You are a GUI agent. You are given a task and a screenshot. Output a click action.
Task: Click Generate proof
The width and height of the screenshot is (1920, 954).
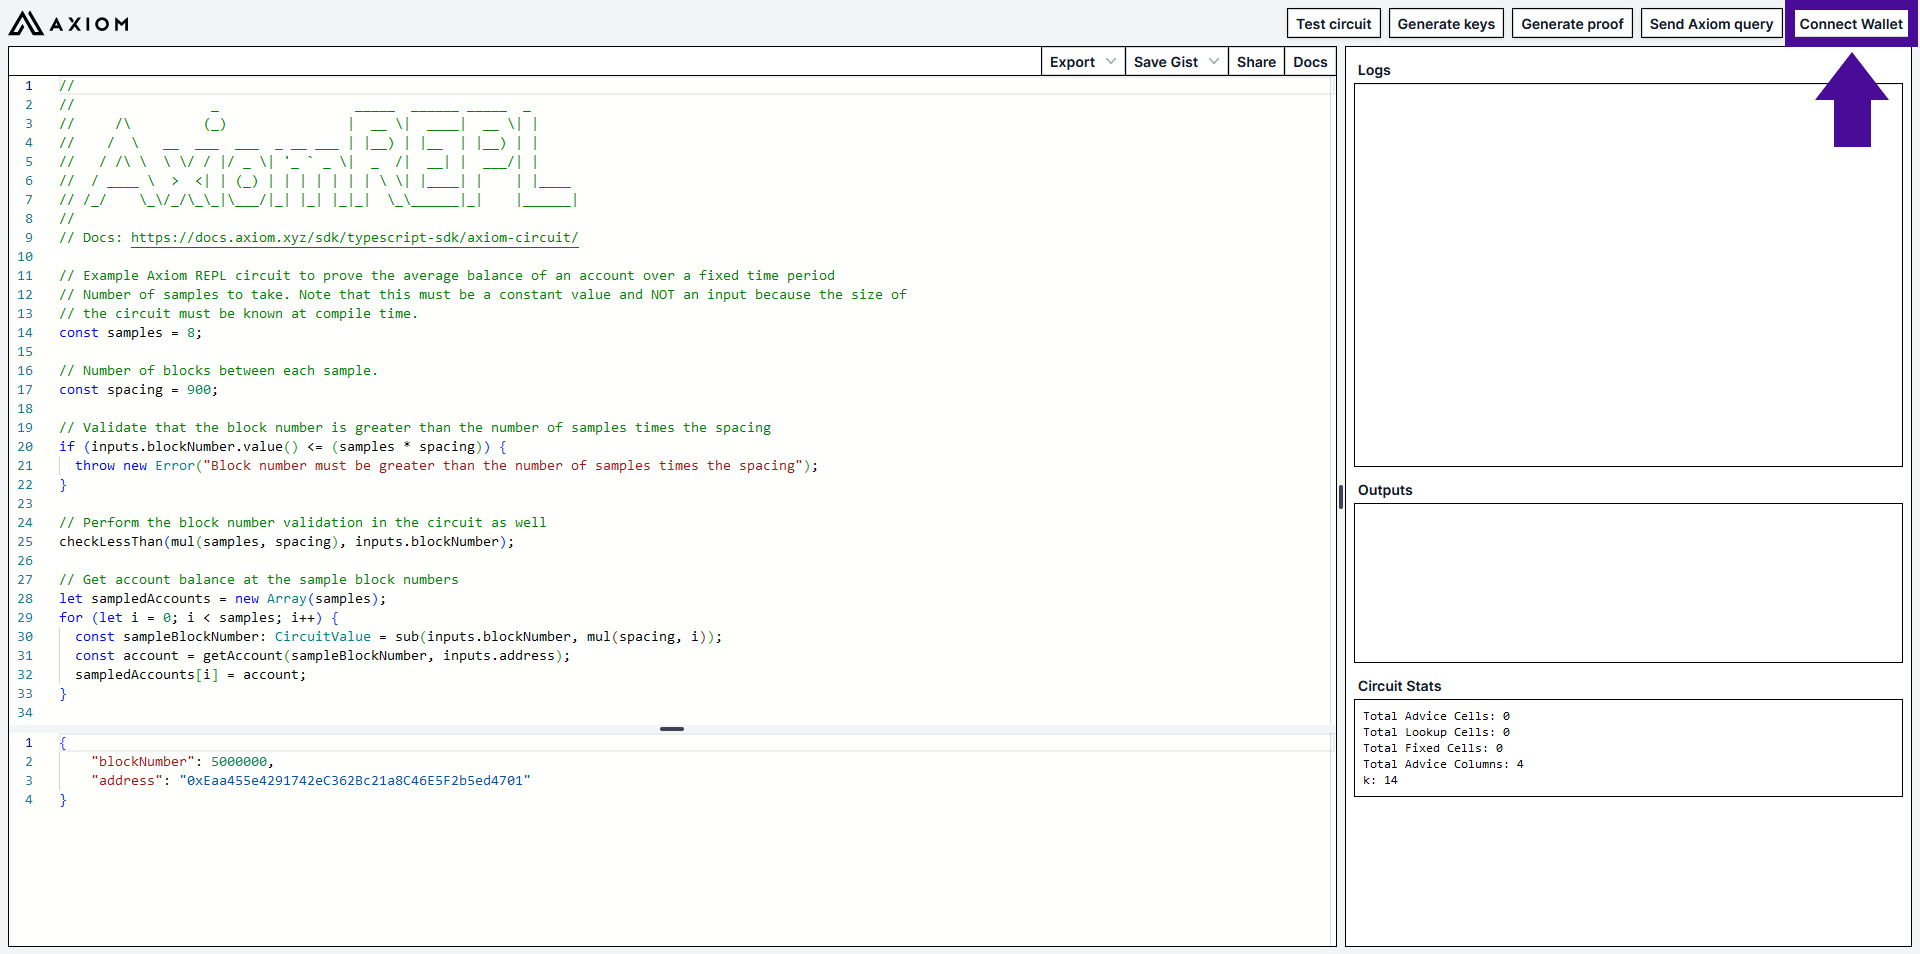1571,24
